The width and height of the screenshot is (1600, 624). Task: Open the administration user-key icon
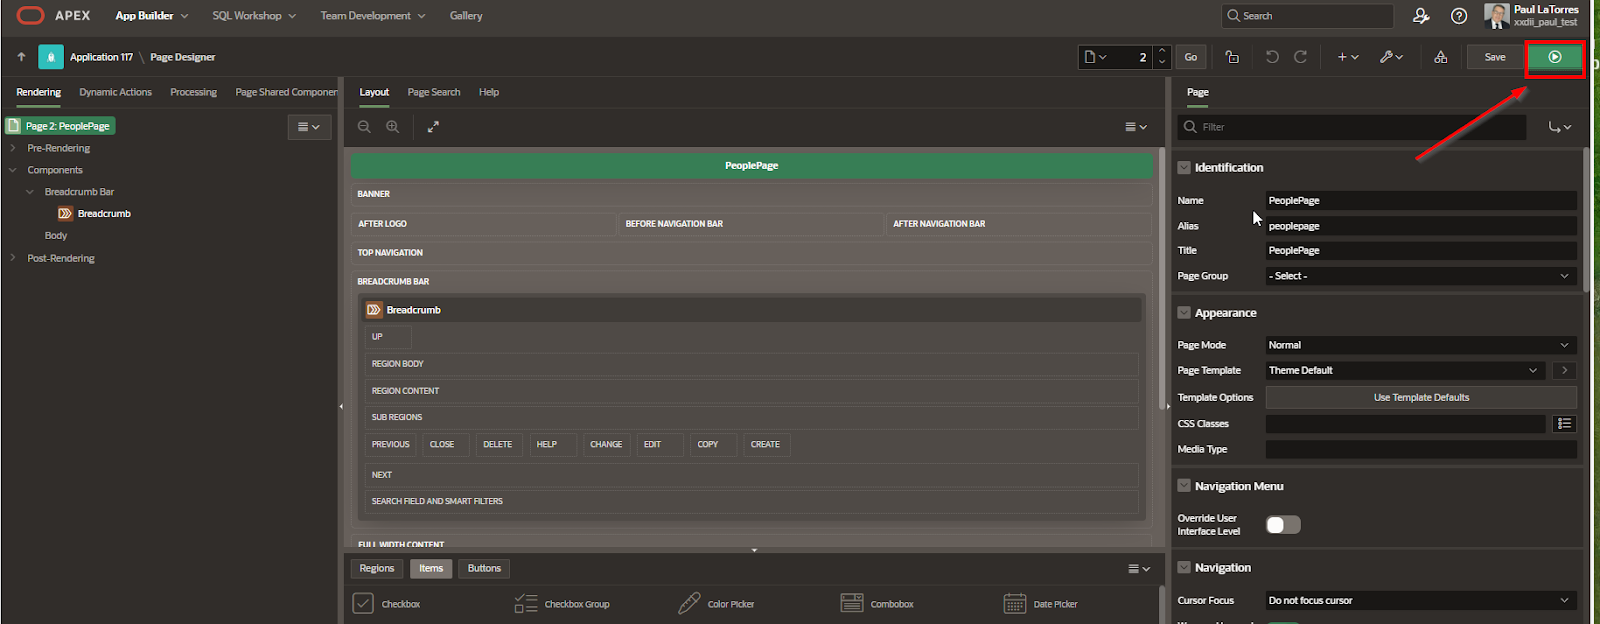(1421, 16)
